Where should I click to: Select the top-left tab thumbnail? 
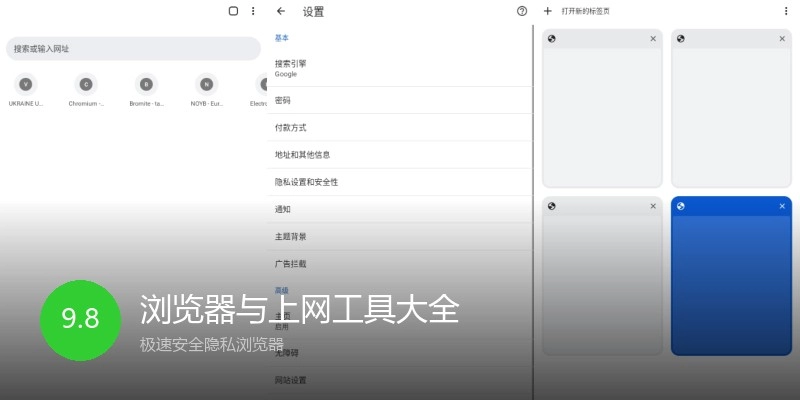(602, 117)
